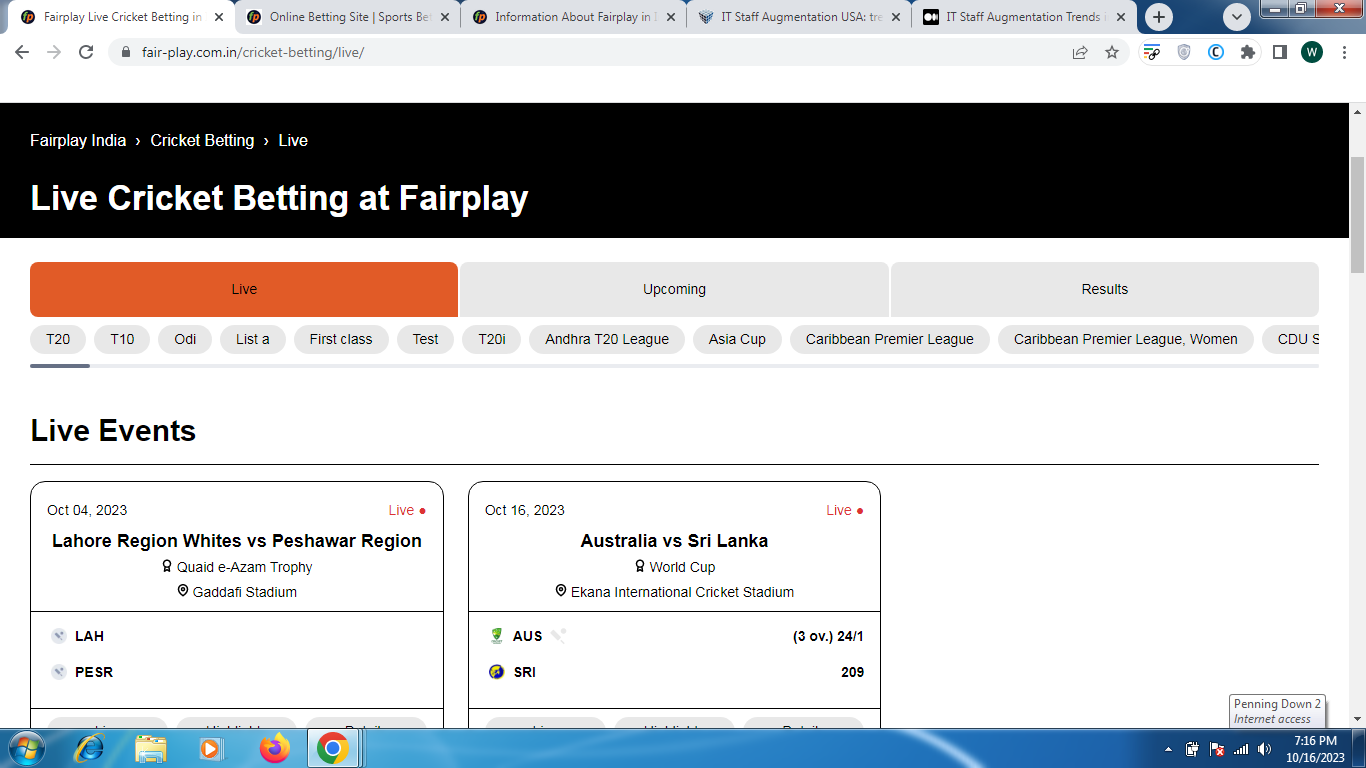Switch to IT Staff Augmentation USA tab
This screenshot has width=1366, height=768.
point(799,17)
